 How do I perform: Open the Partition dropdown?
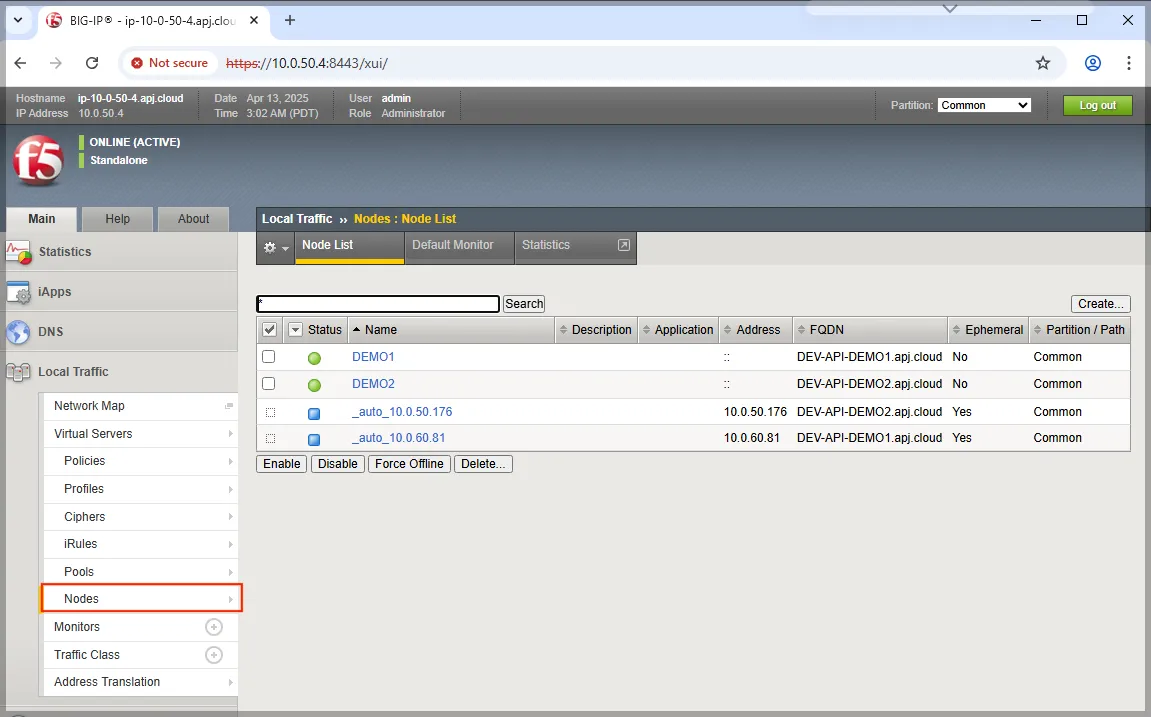[984, 105]
